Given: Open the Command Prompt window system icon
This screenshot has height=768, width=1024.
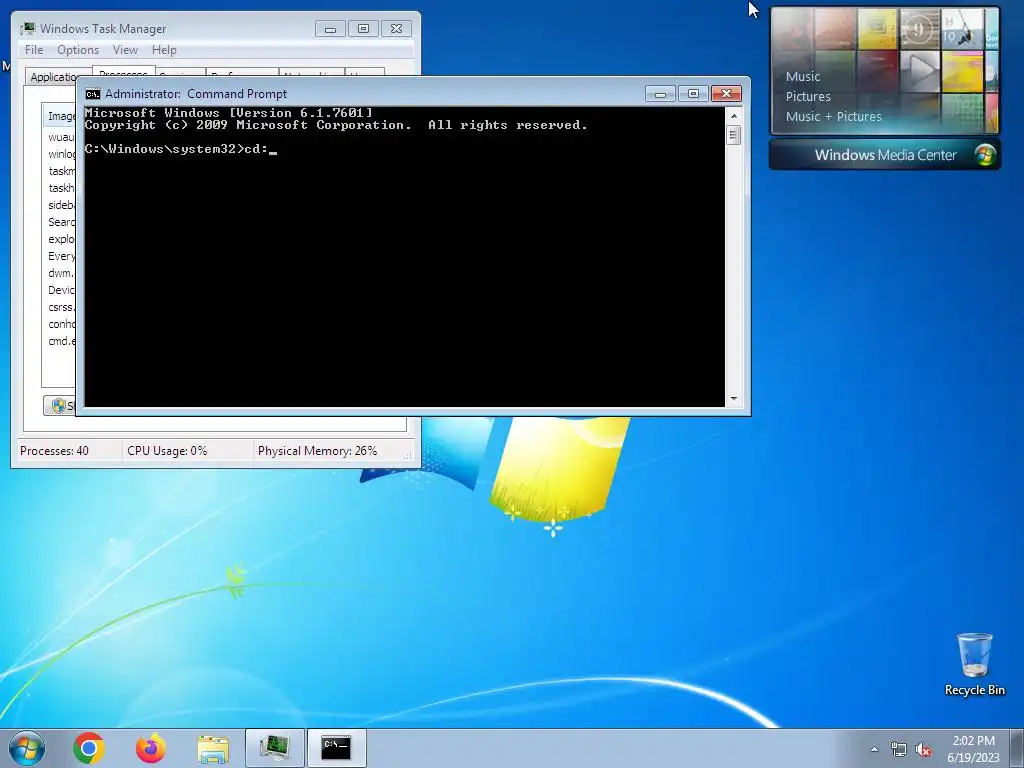Looking at the screenshot, I should (93, 94).
